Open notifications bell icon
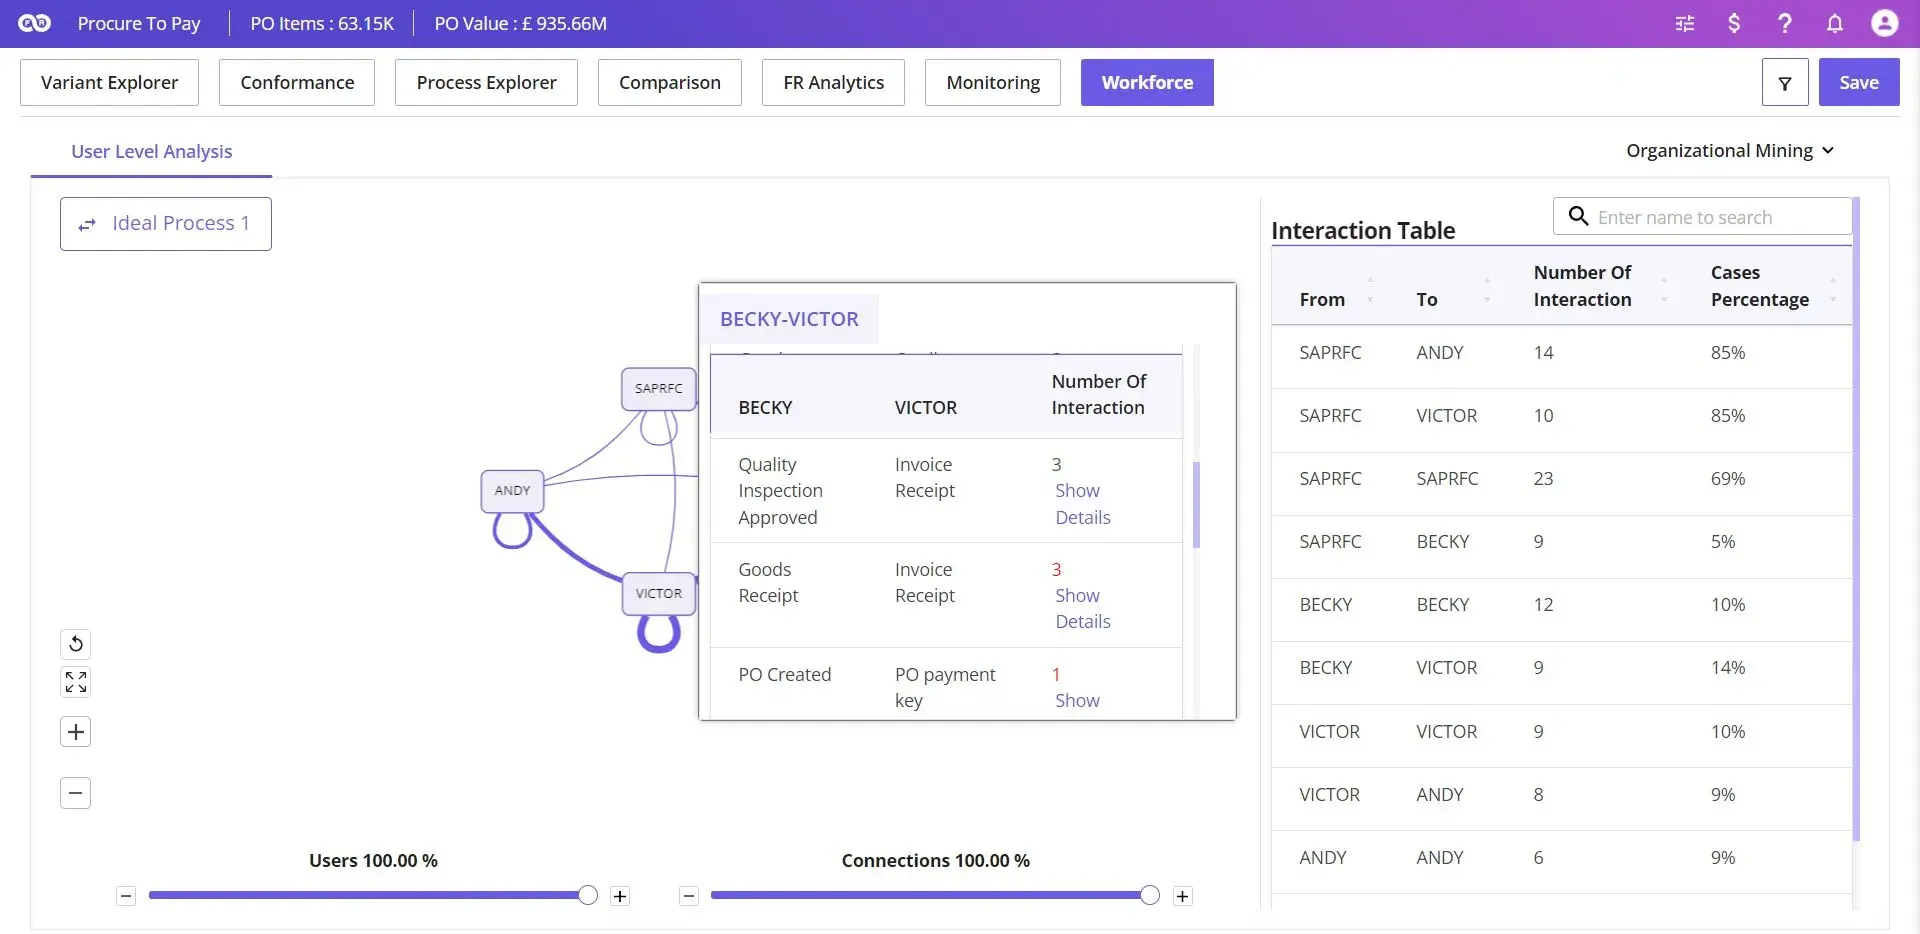Image resolution: width=1920 pixels, height=934 pixels. [1834, 24]
